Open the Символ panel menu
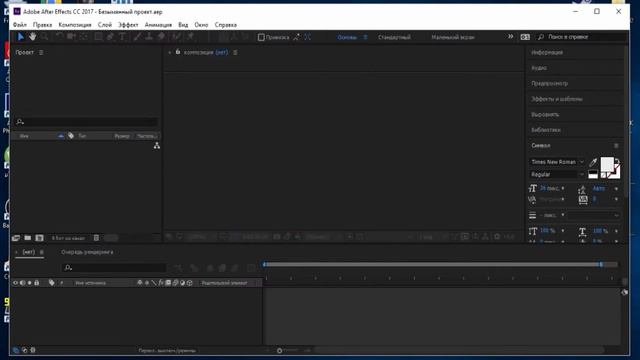 pyautogui.click(x=616, y=145)
